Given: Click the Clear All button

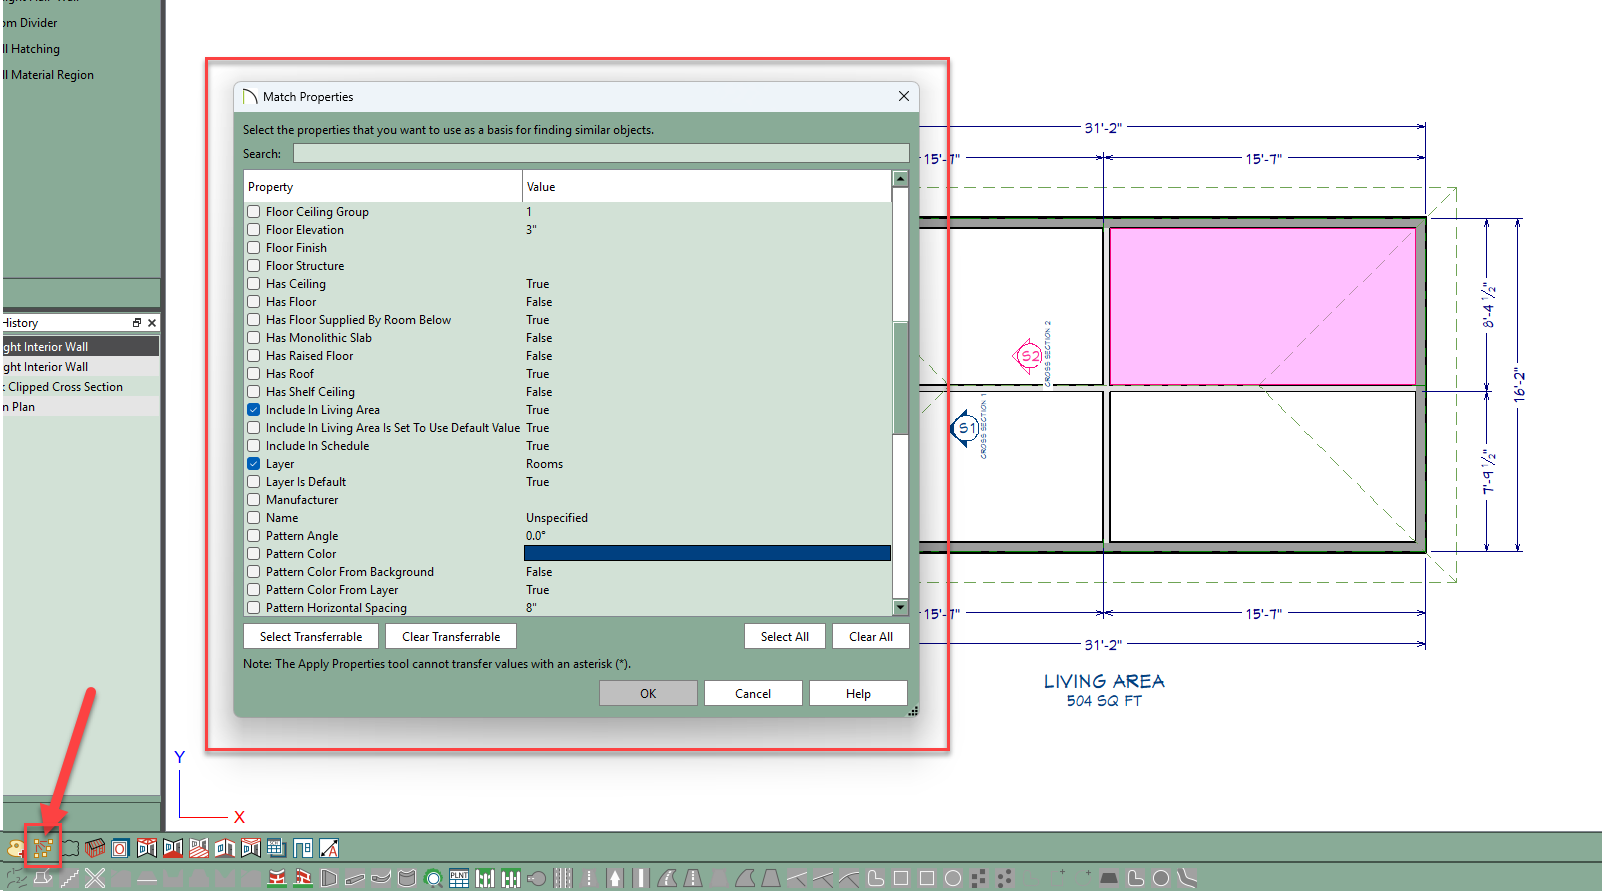Looking at the screenshot, I should click(x=870, y=637).
